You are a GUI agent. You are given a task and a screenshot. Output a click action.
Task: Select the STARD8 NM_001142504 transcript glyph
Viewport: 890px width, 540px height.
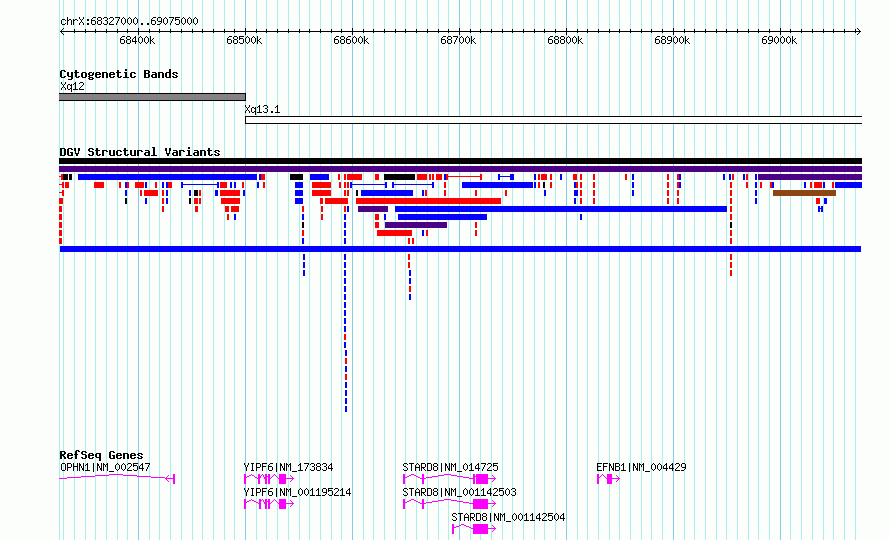click(474, 529)
